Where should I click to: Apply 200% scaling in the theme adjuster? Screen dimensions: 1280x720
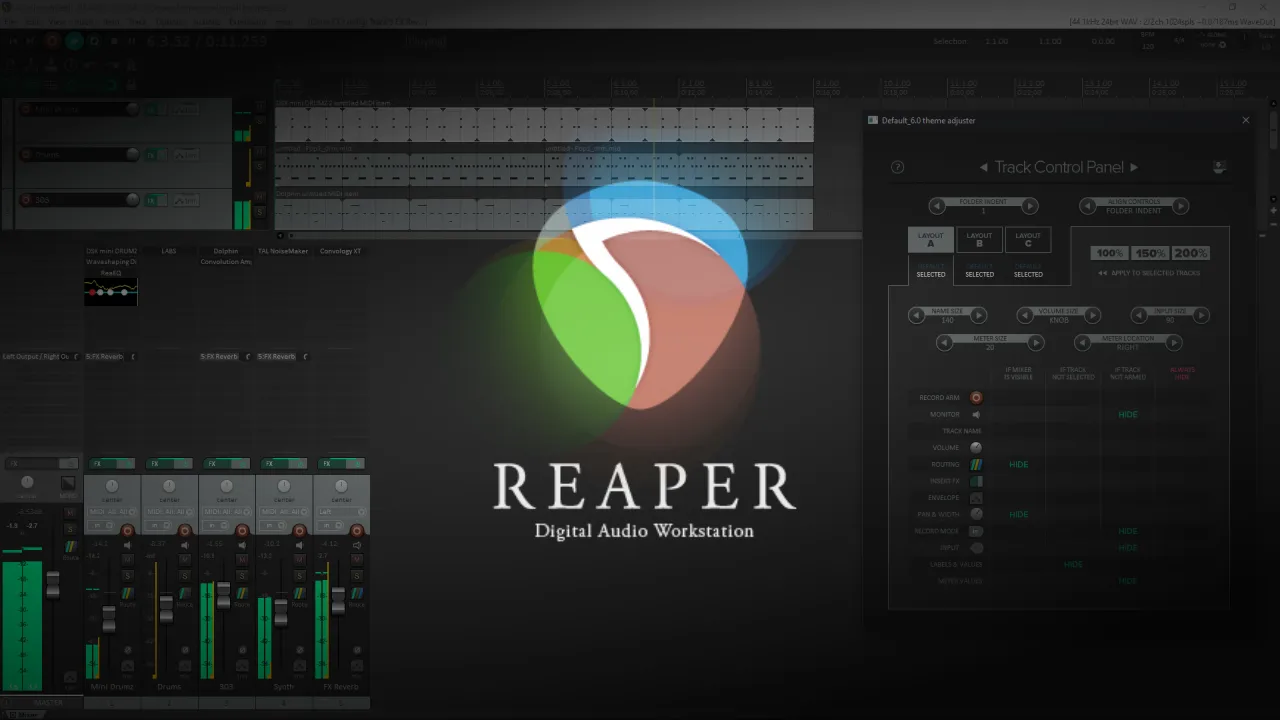point(1191,253)
